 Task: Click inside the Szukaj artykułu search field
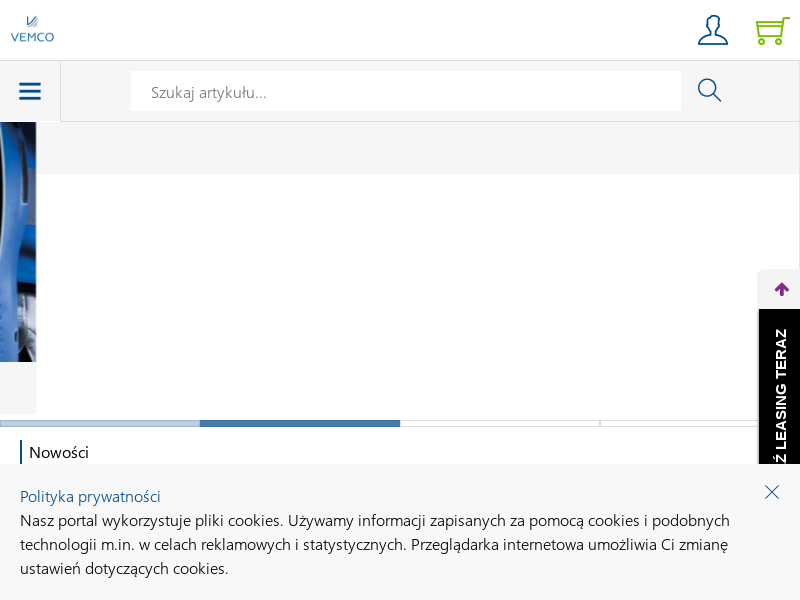tap(406, 91)
